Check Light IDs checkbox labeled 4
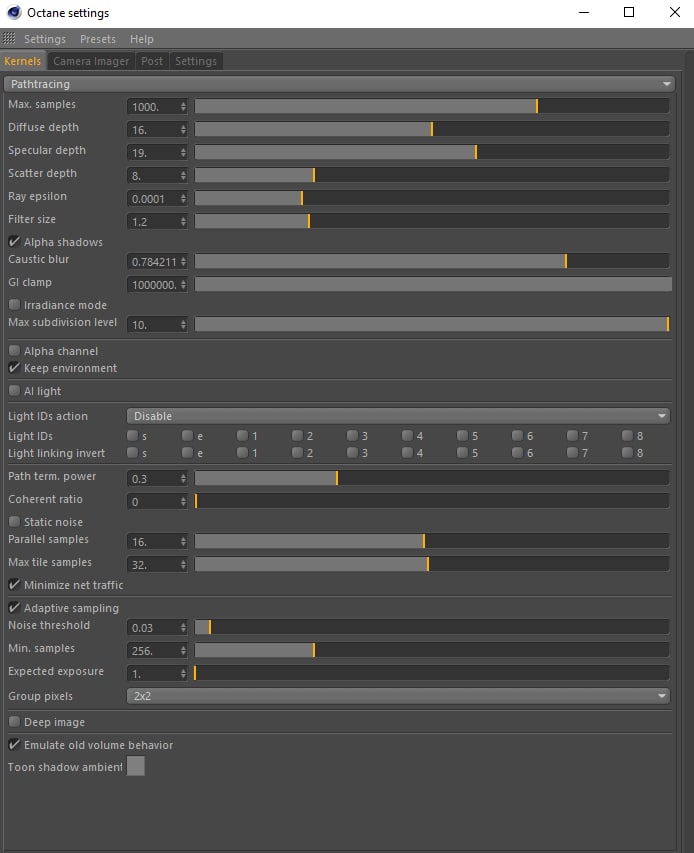Image resolution: width=694 pixels, height=853 pixels. [x=407, y=436]
